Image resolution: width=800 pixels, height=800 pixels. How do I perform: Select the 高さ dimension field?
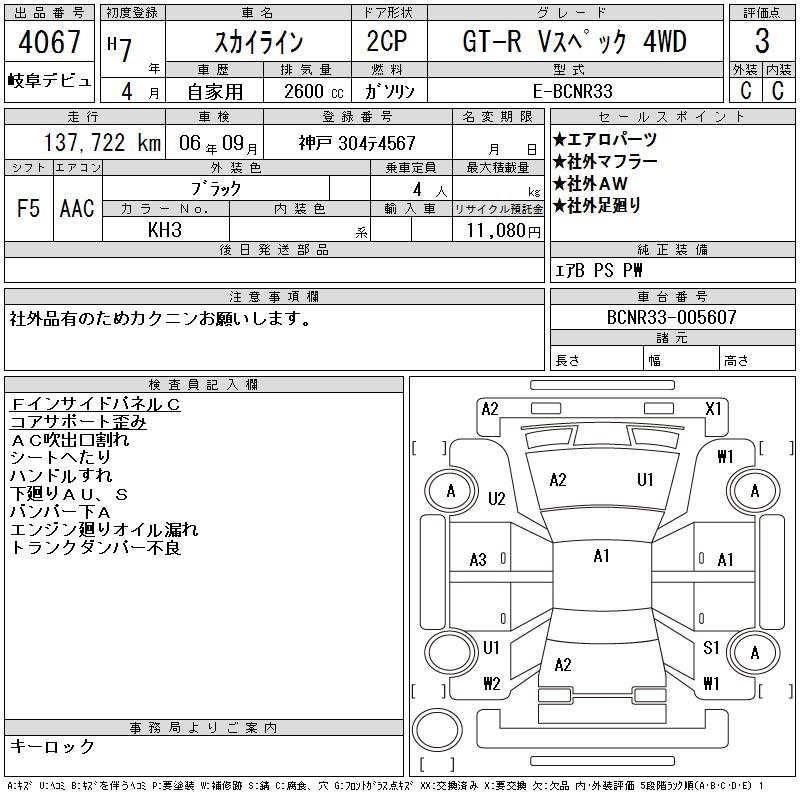point(757,360)
